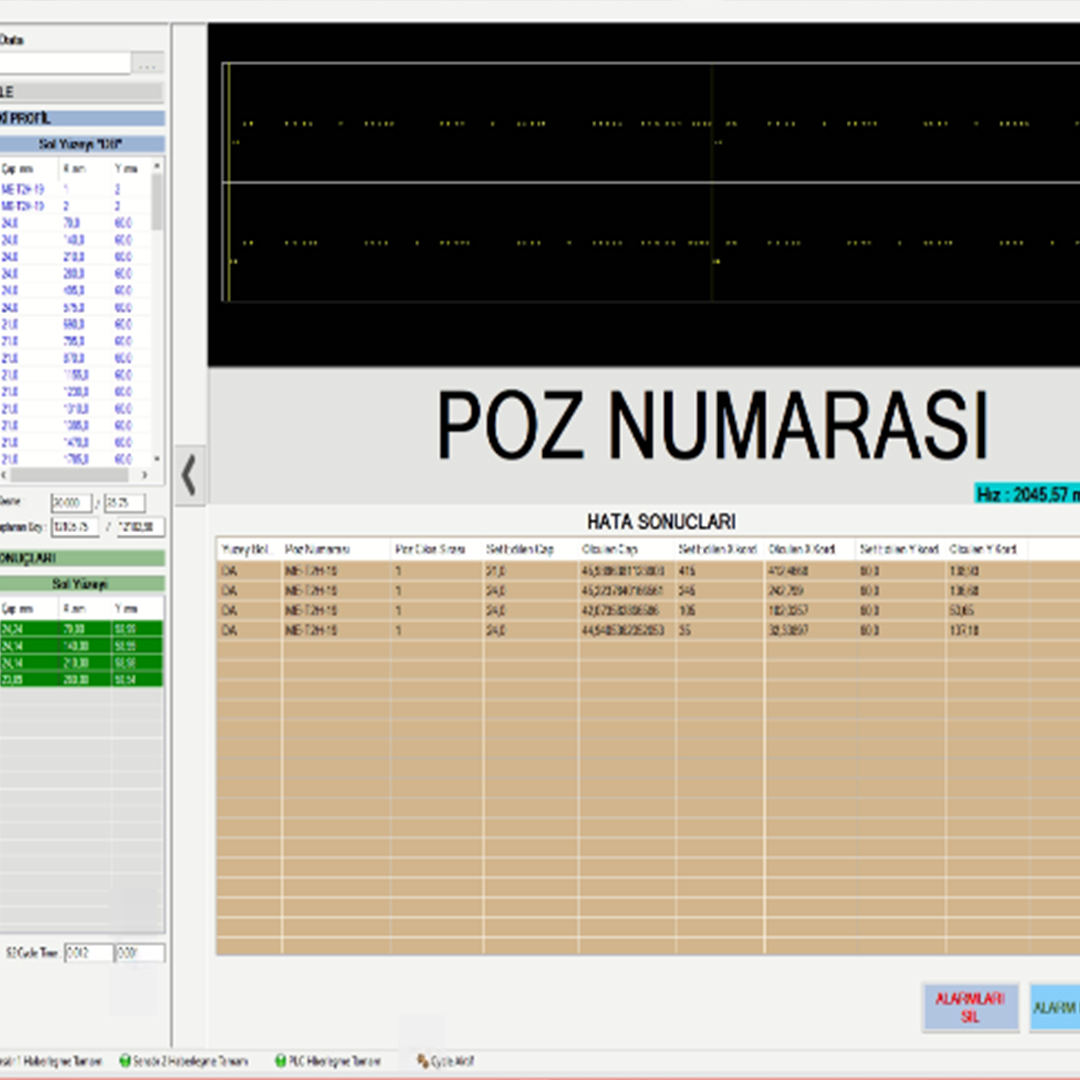Viewport: 1080px width, 1080px height.
Task: Click the right arrow of the horizontal scrollbar
Action: [x=144, y=475]
